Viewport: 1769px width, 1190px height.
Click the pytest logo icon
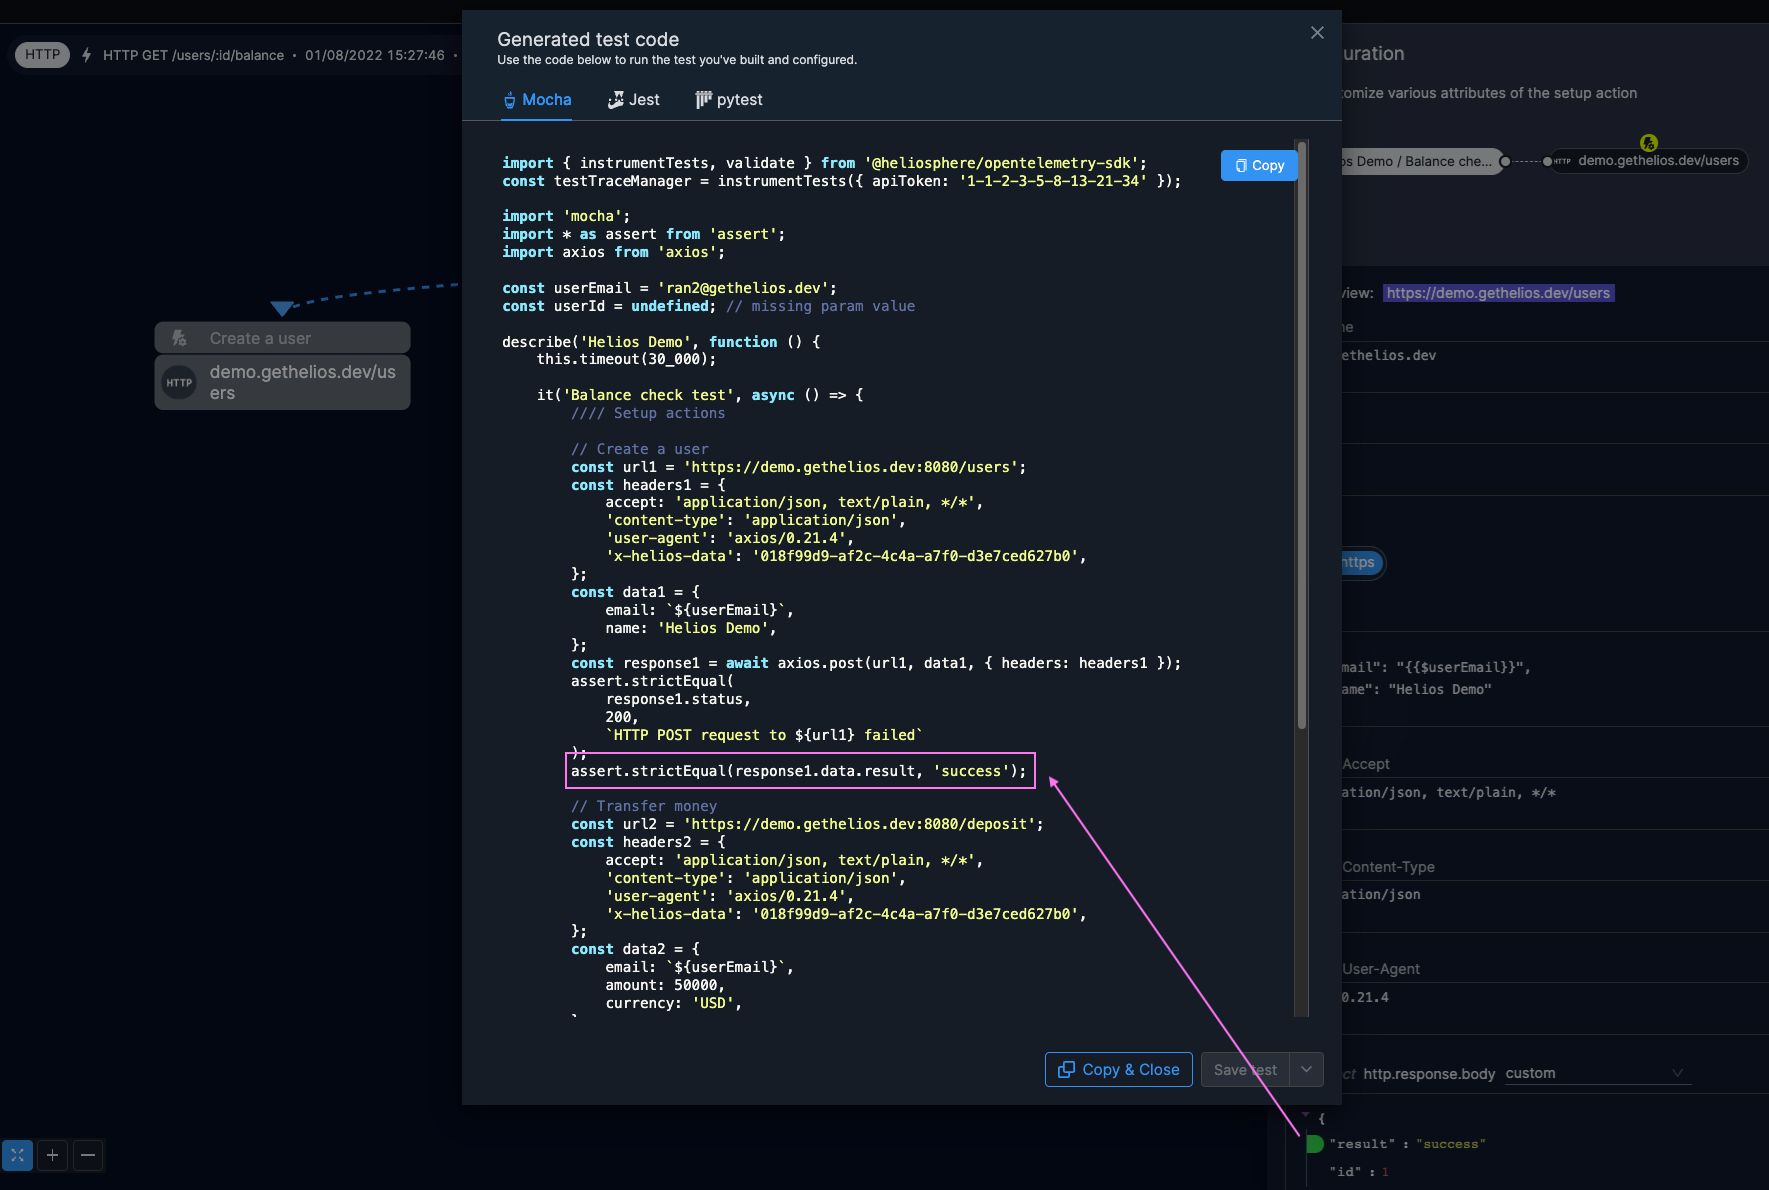[704, 100]
